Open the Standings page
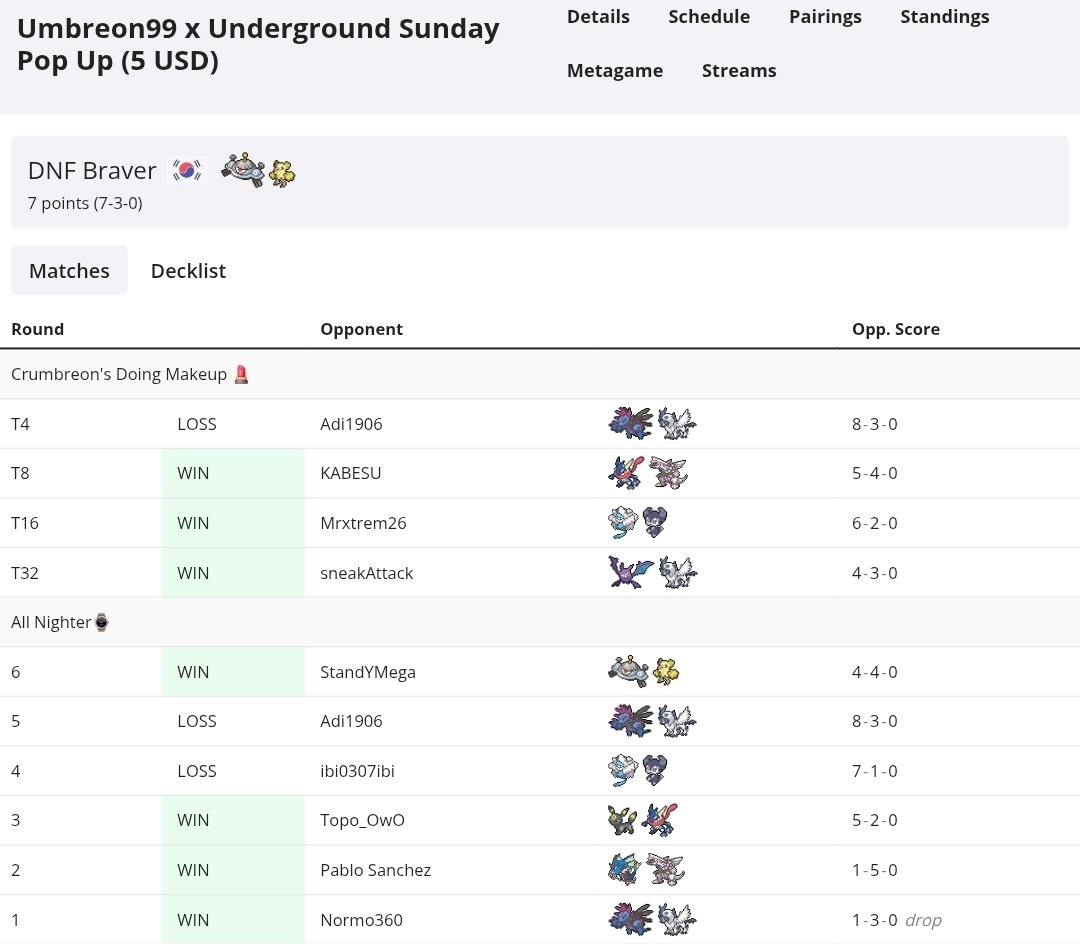The width and height of the screenshot is (1080, 944). pos(944,16)
